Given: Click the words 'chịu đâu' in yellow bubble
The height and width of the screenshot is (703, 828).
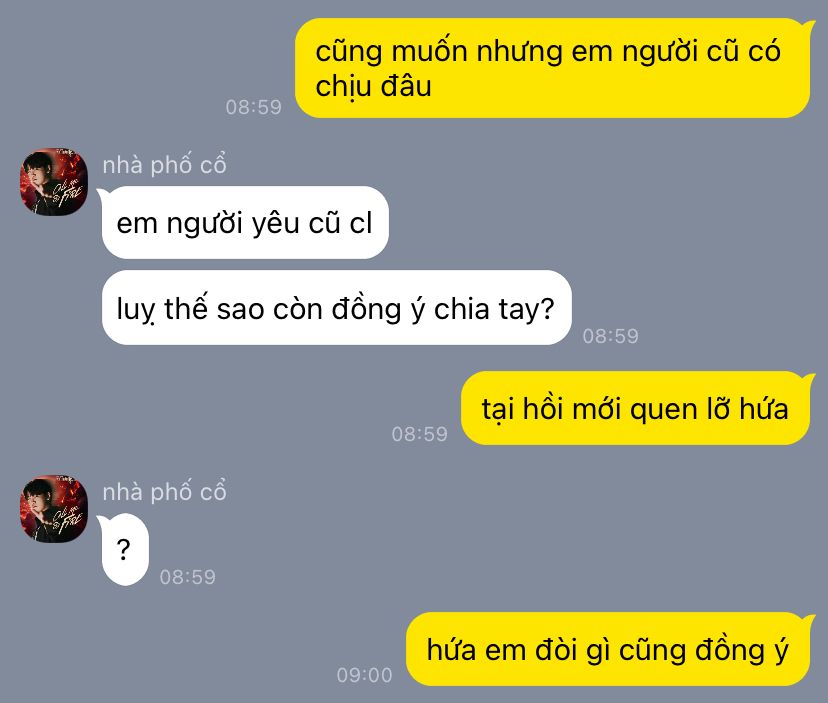Looking at the screenshot, I should point(373,87).
